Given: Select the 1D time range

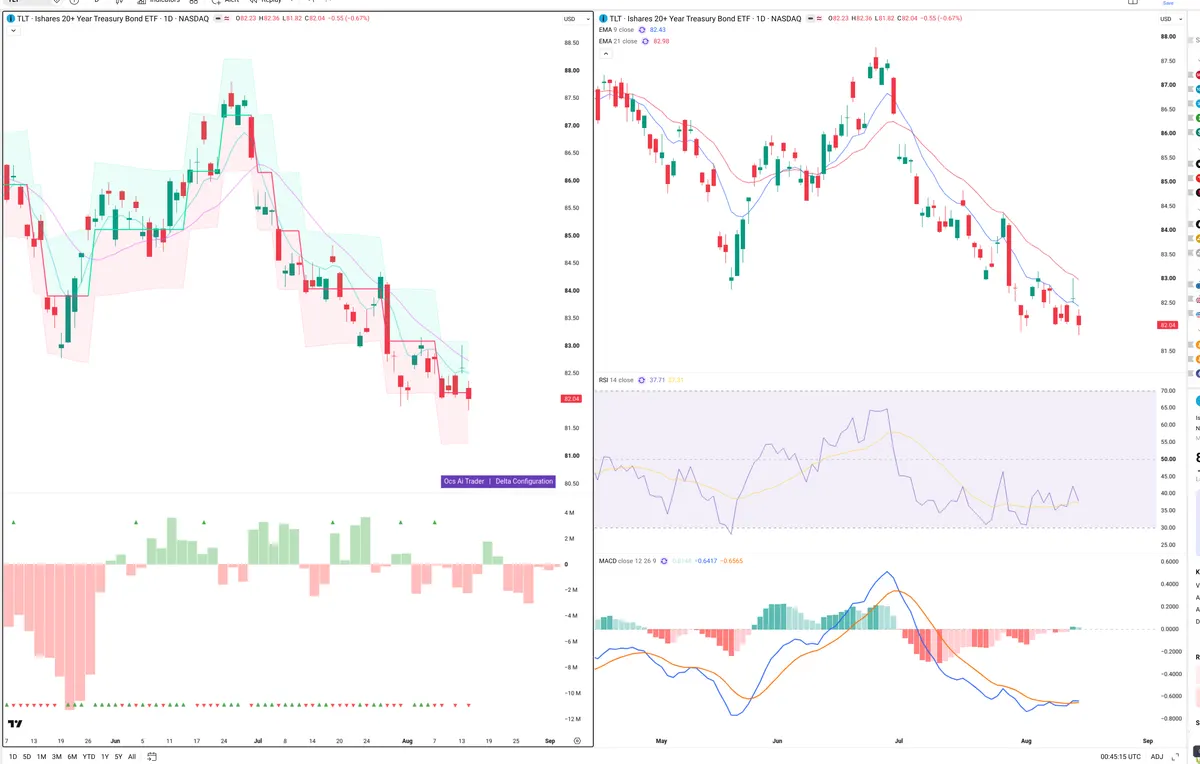Looking at the screenshot, I should [12, 757].
